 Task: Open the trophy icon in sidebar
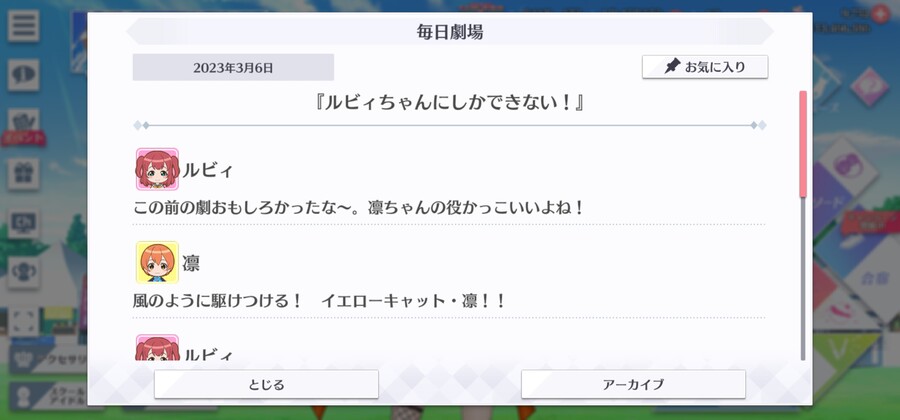(x=24, y=273)
